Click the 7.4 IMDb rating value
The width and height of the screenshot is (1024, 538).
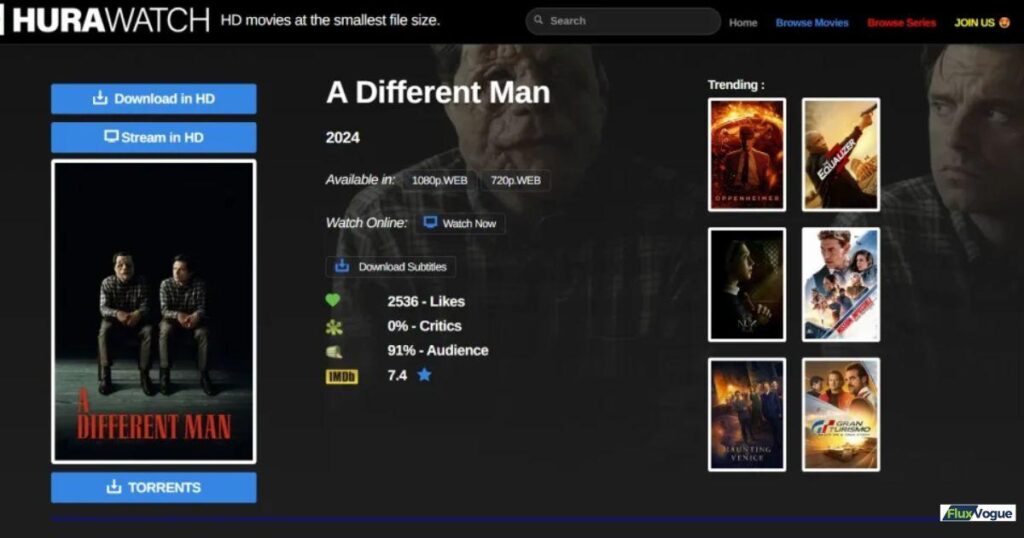397,375
